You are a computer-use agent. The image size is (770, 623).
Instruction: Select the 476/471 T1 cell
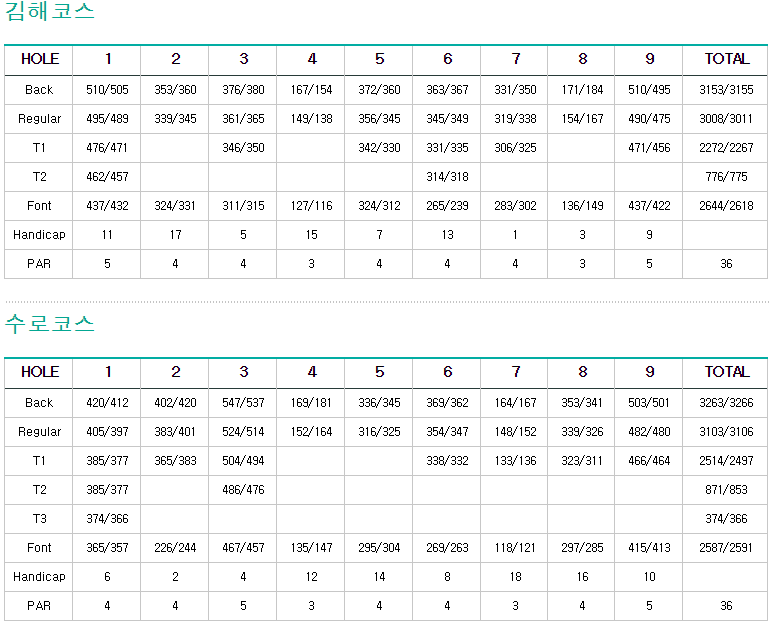(107, 148)
